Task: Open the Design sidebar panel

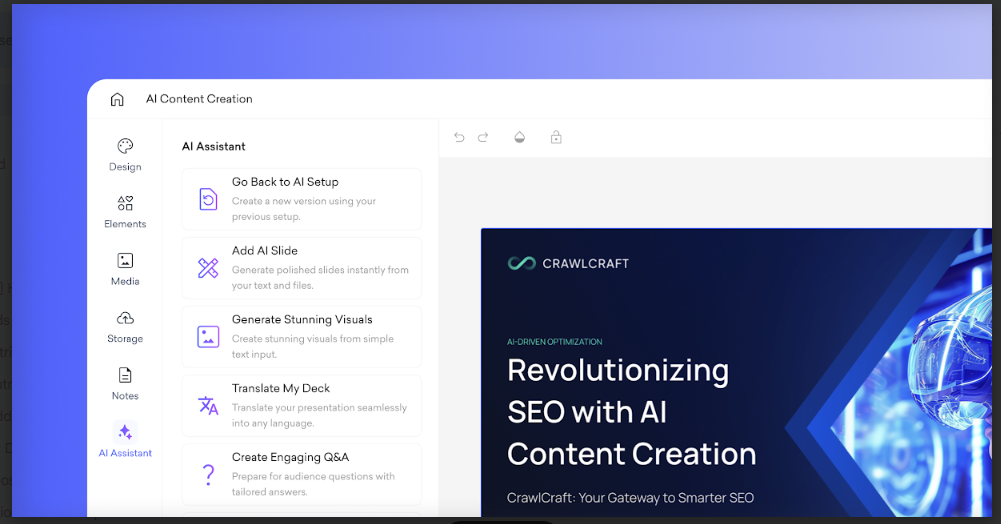Action: pyautogui.click(x=125, y=155)
